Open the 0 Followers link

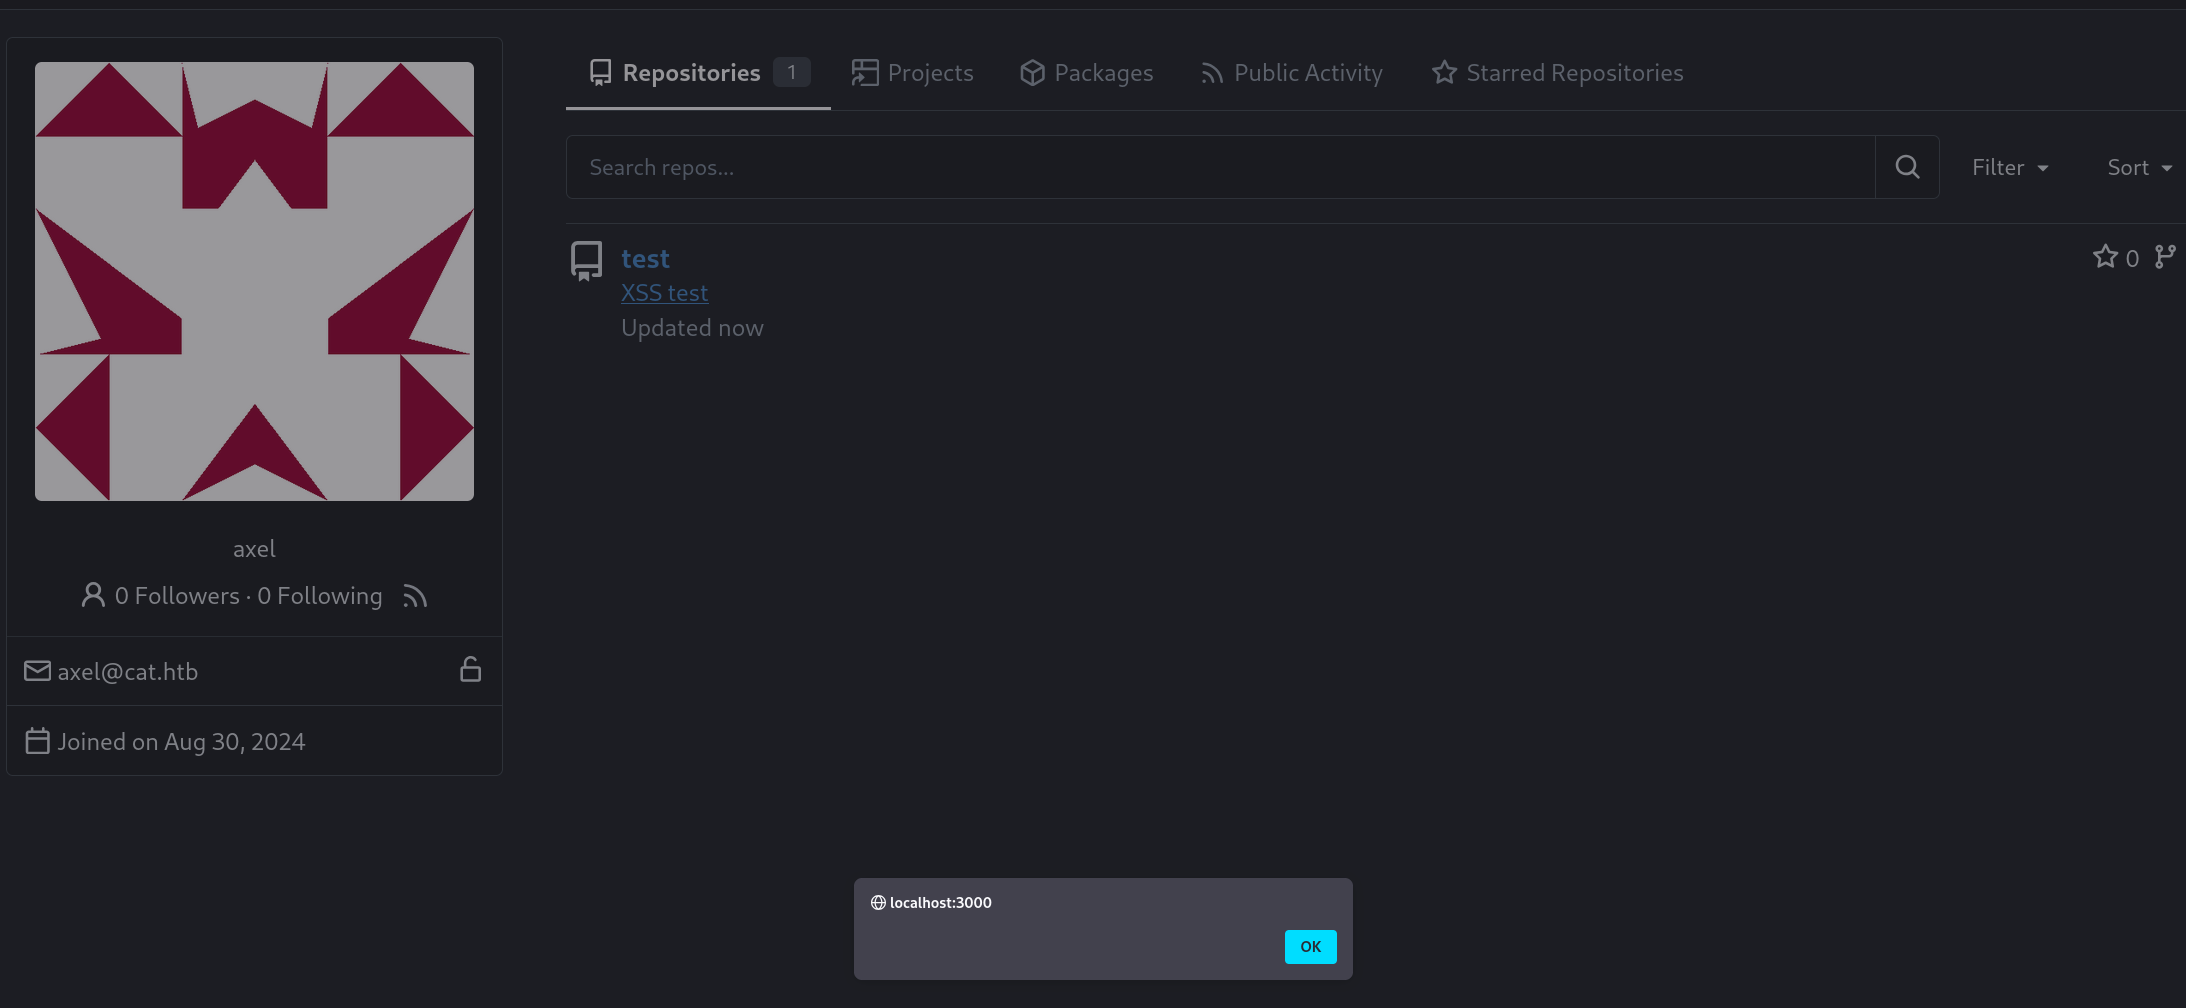coord(177,596)
